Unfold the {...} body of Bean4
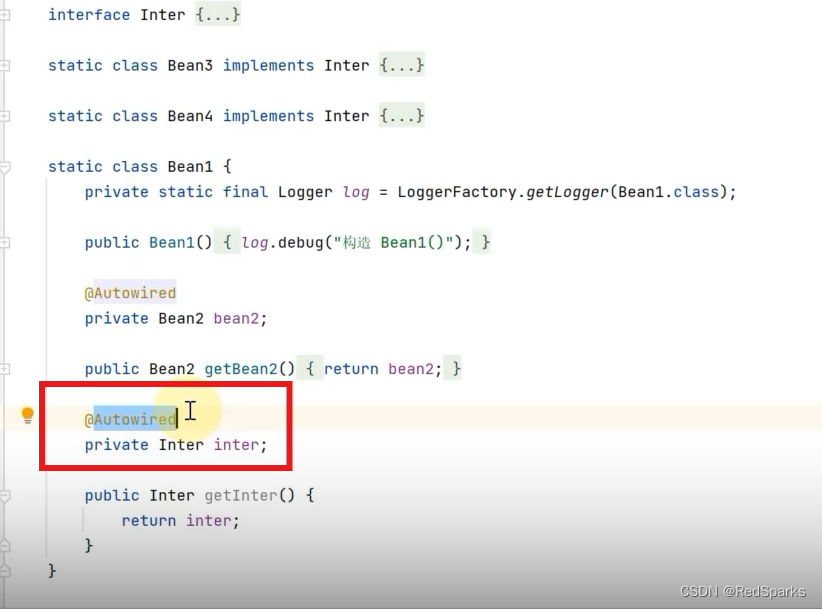 coord(402,115)
